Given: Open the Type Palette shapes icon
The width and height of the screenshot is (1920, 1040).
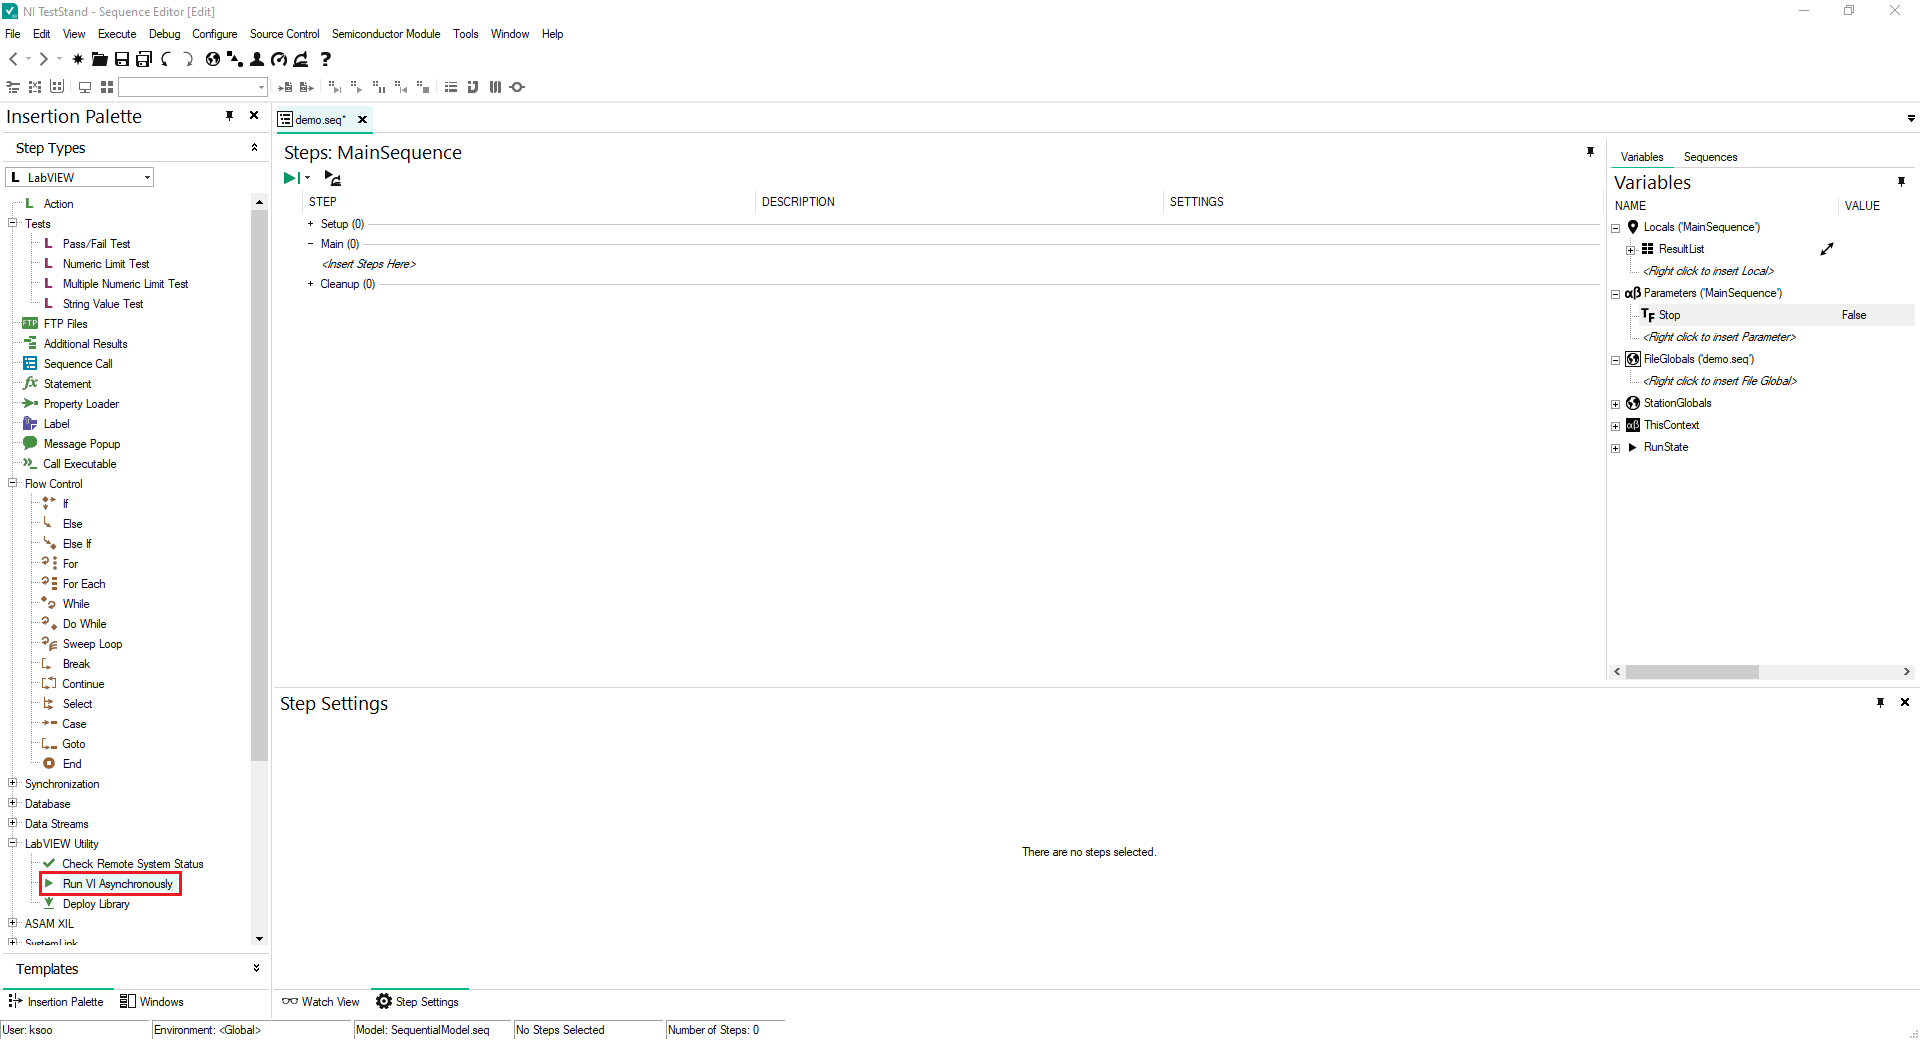Looking at the screenshot, I should (235, 60).
